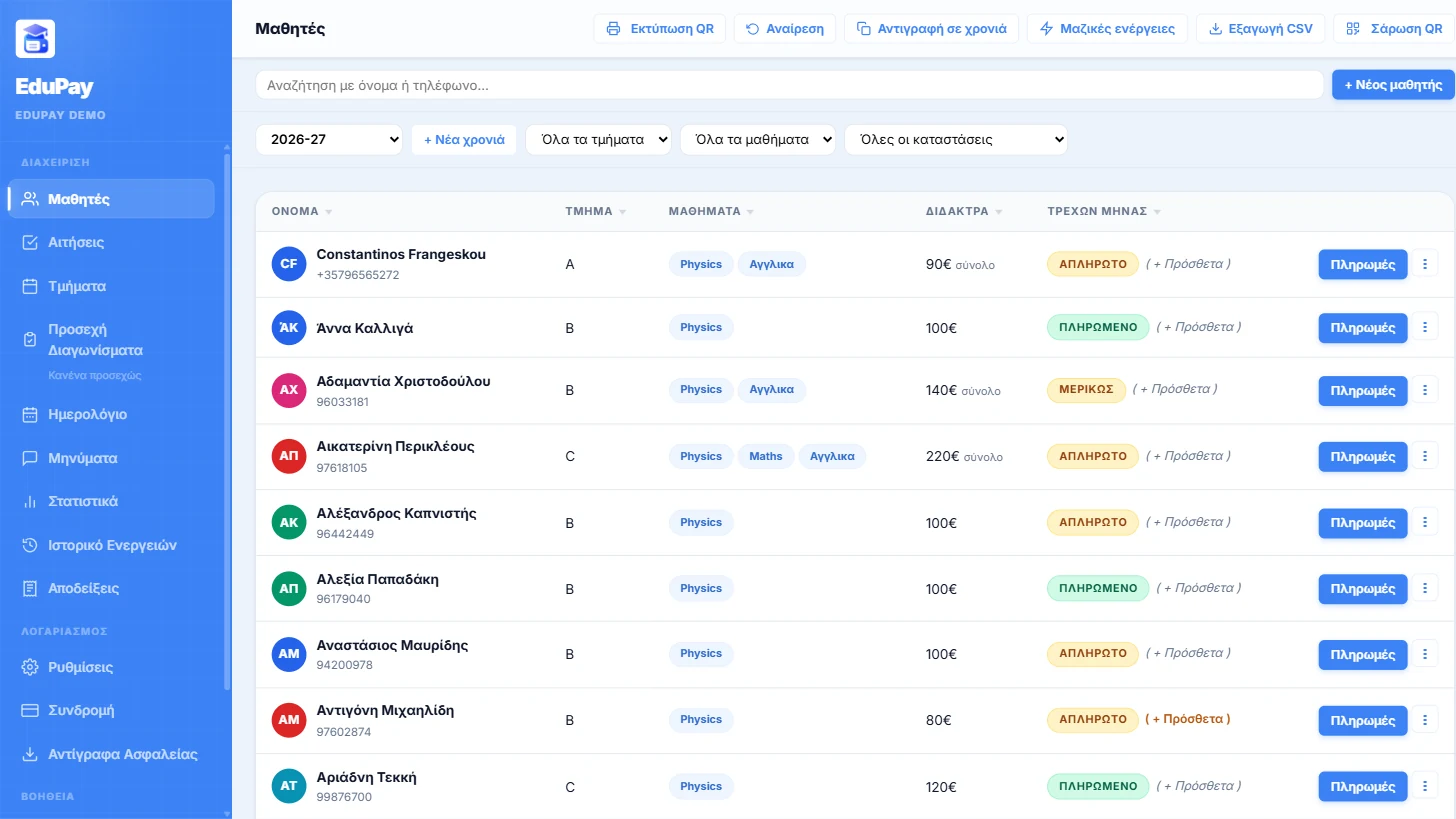Export students with Εξαγωγή CSV

point(1261,28)
